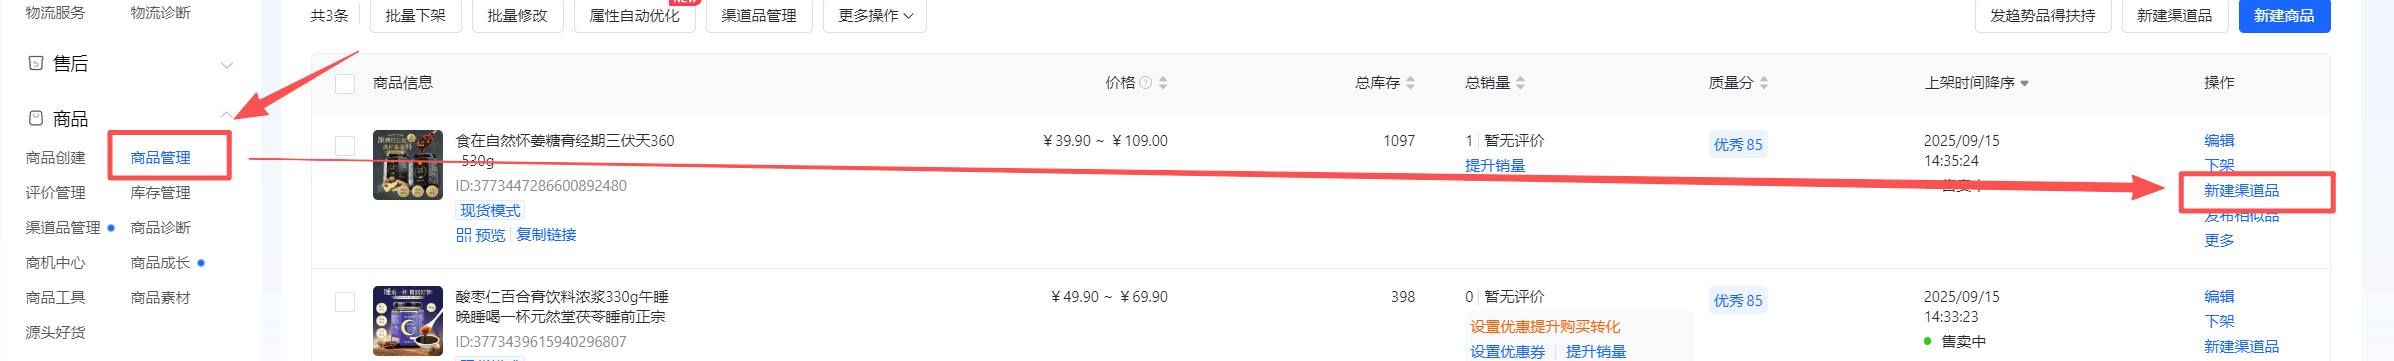The height and width of the screenshot is (361, 2394).
Task: Toggle the select-all checkbox in table header
Action: tap(345, 83)
